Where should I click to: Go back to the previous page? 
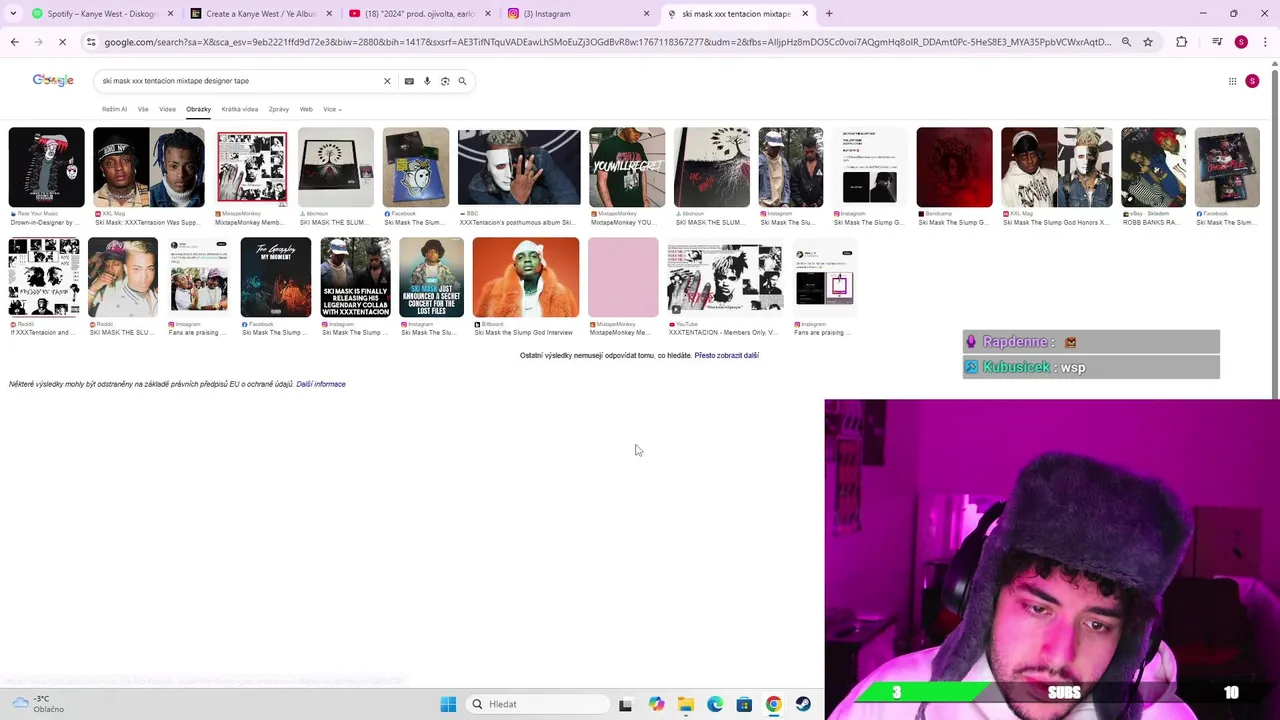[14, 42]
